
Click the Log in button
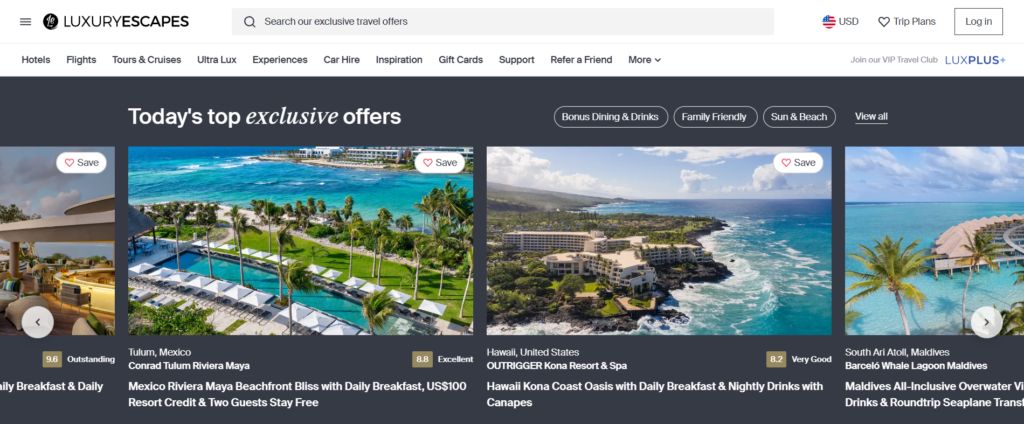tap(978, 22)
